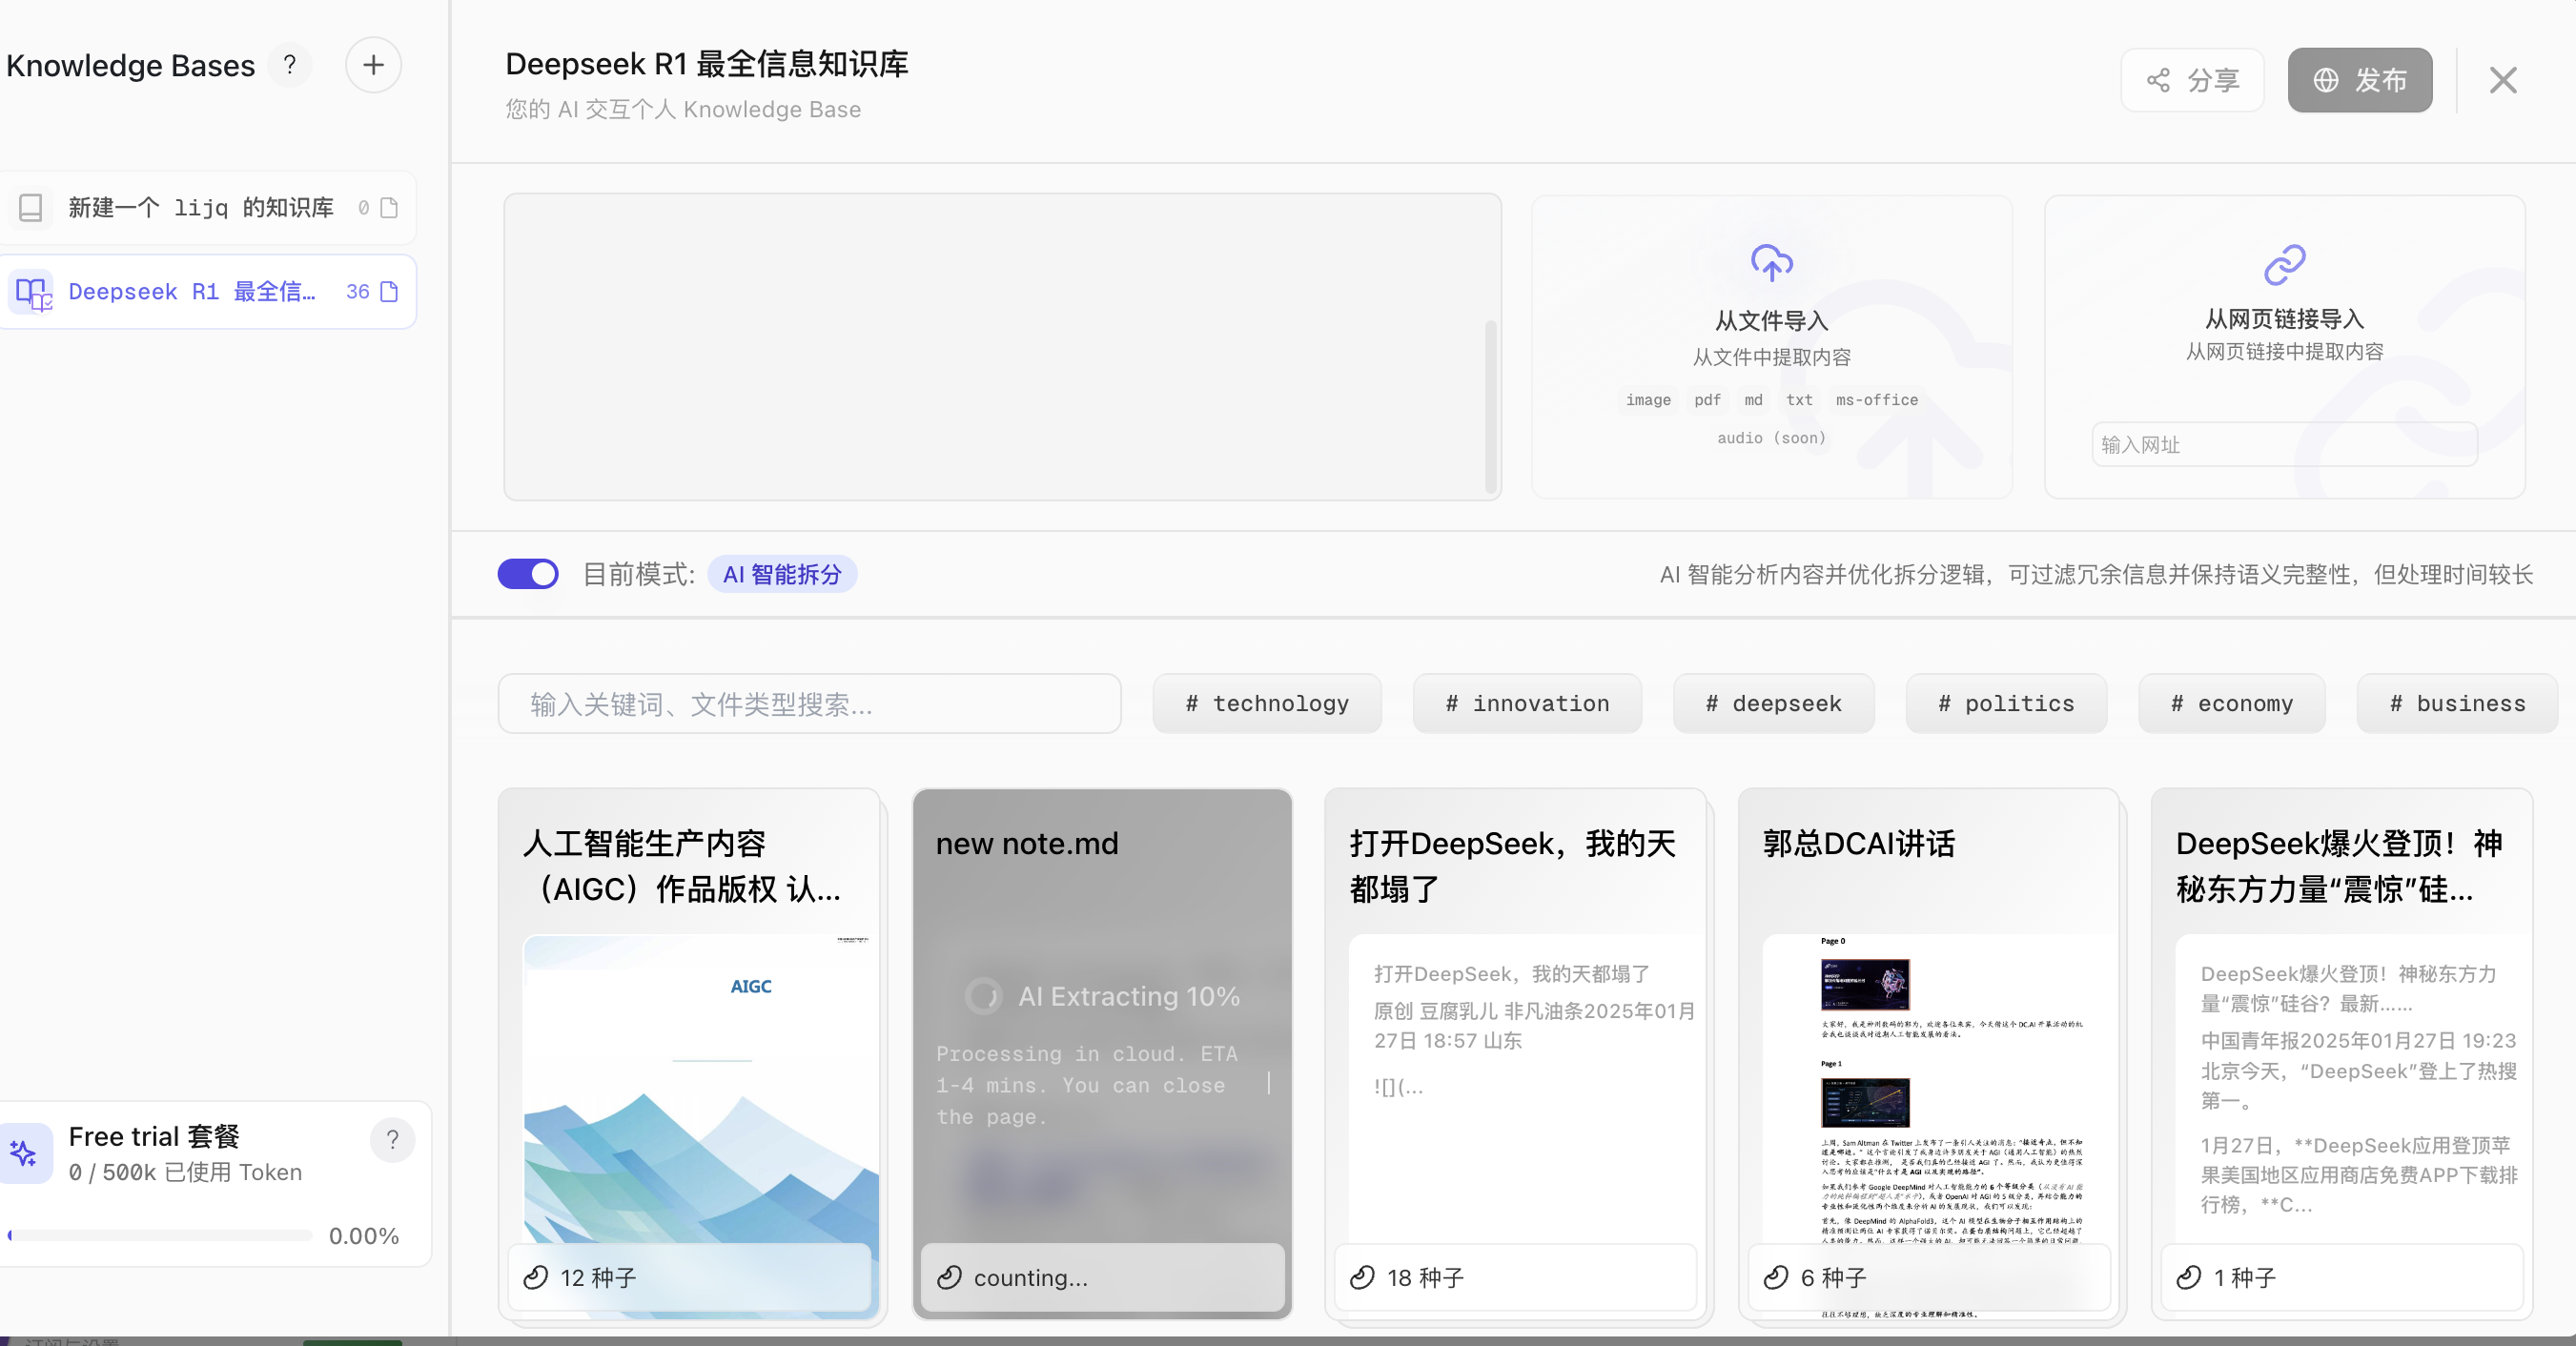Viewport: 2576px width, 1346px height.
Task: Filter by deepseek tag
Action: [1773, 704]
